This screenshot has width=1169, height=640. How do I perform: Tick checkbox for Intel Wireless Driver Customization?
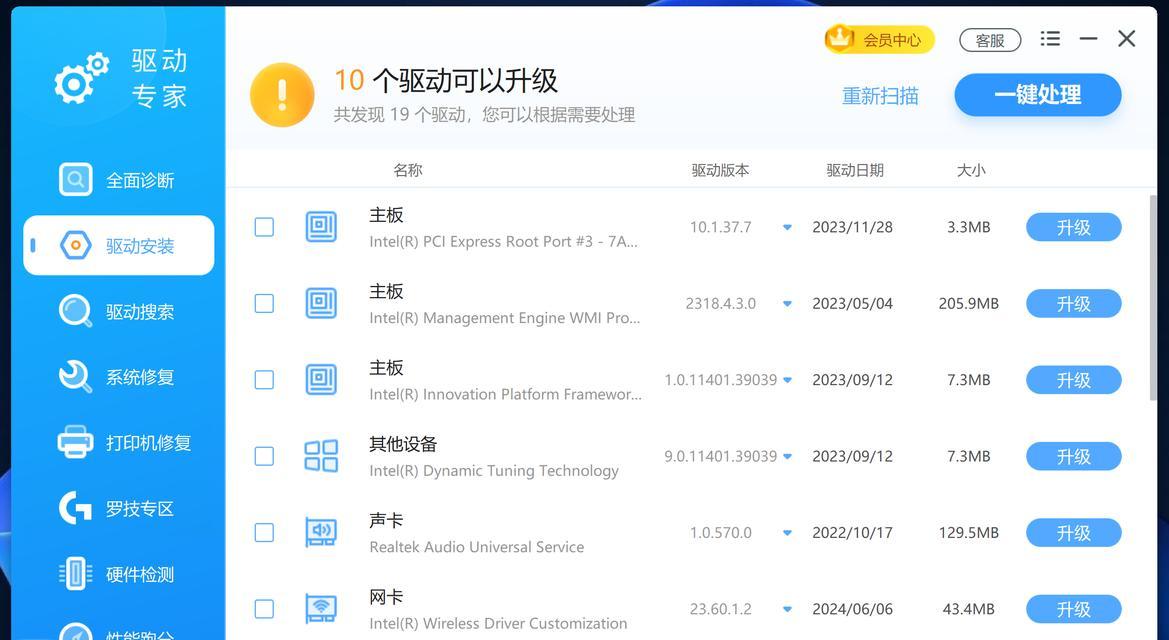[x=264, y=609]
